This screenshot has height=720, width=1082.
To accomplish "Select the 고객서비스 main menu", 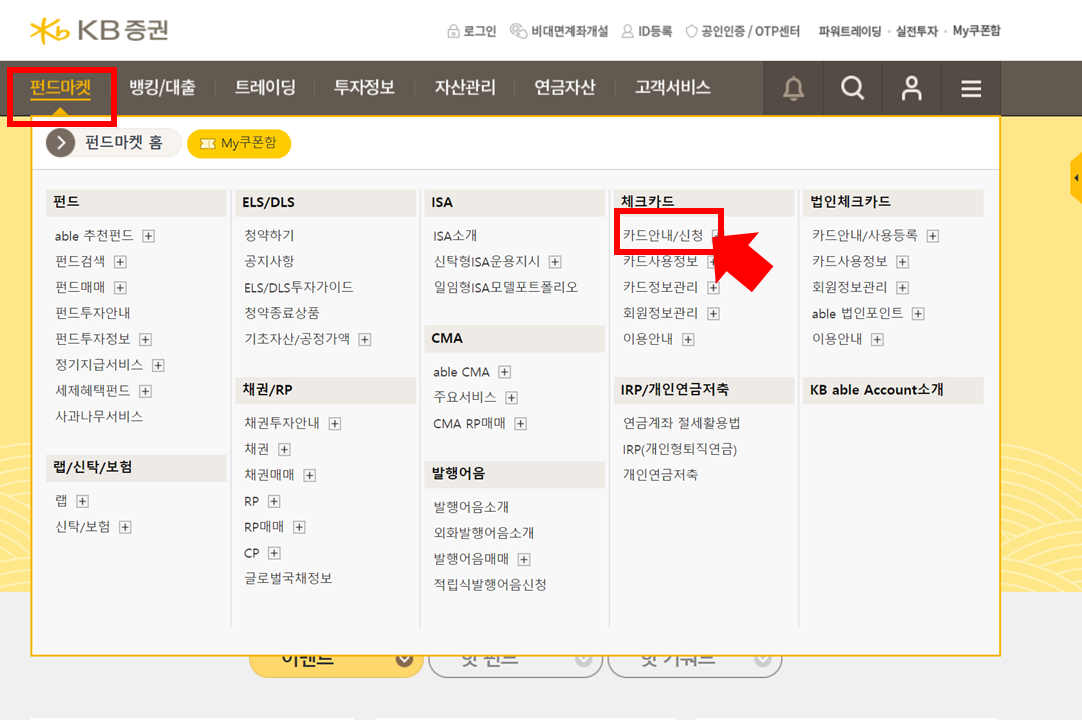I will click(x=673, y=88).
